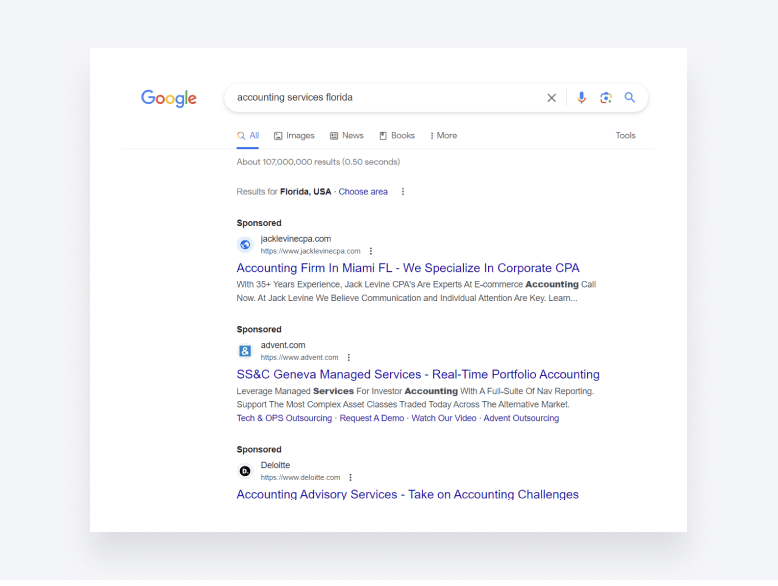Open options menu beside advent.com URL
This screenshot has height=586, width=778.
pyautogui.click(x=349, y=357)
